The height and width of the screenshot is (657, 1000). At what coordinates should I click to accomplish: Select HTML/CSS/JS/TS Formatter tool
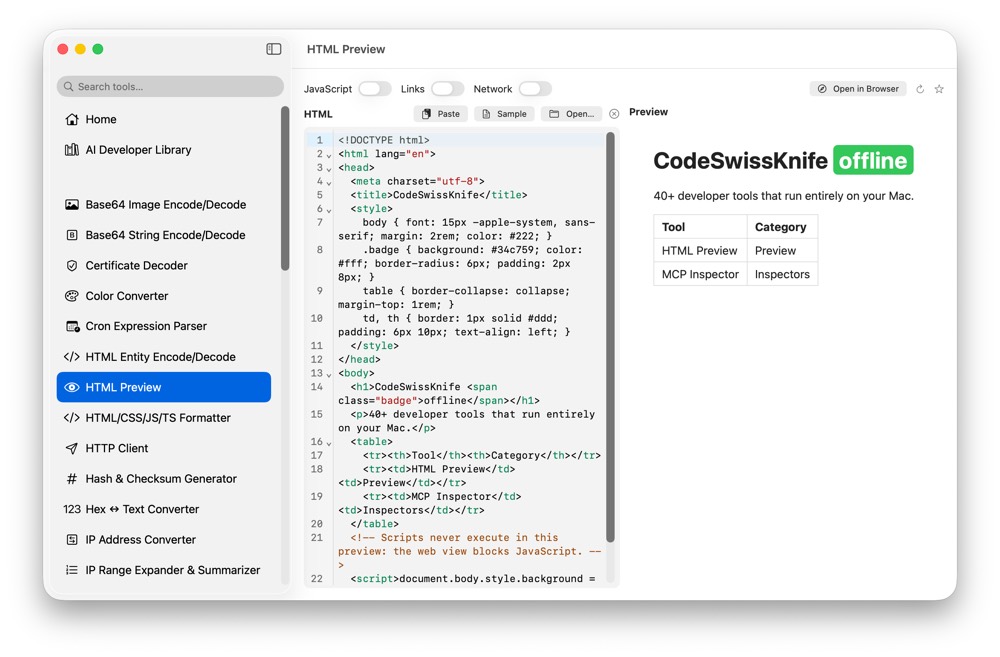tap(164, 418)
